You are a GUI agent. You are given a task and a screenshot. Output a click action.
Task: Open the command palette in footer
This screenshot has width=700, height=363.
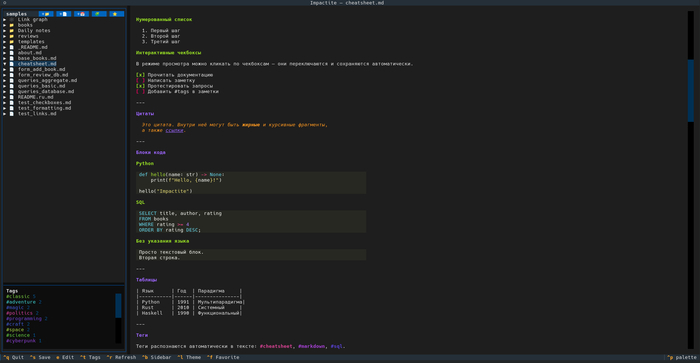coord(682,357)
